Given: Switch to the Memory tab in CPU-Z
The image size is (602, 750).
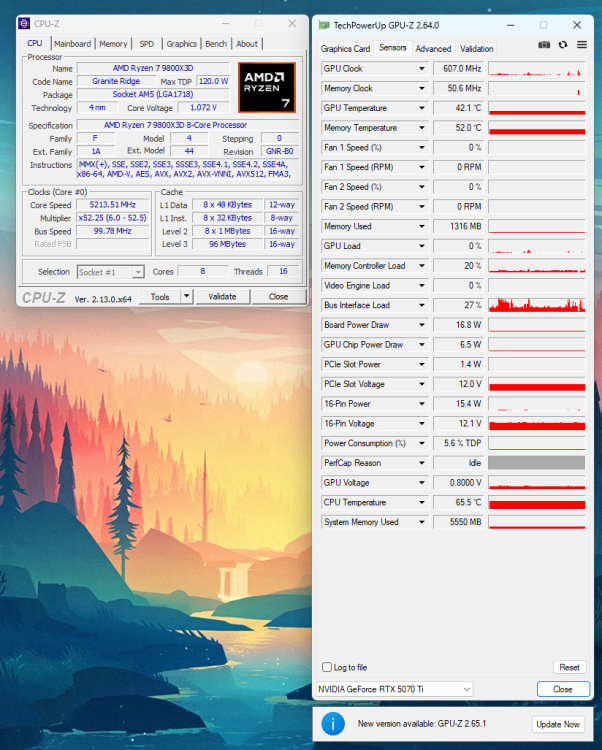Looking at the screenshot, I should (x=113, y=44).
